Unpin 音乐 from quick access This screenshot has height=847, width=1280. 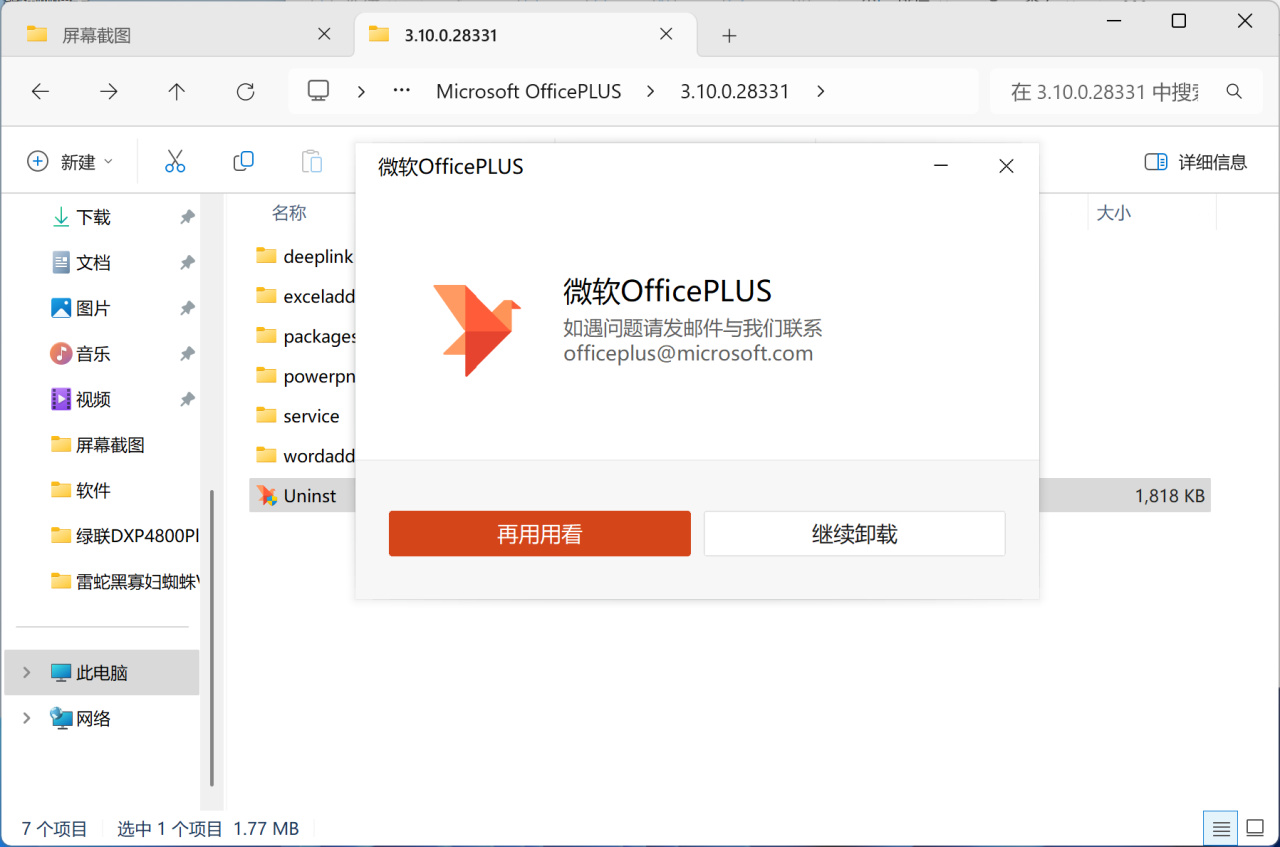187,353
